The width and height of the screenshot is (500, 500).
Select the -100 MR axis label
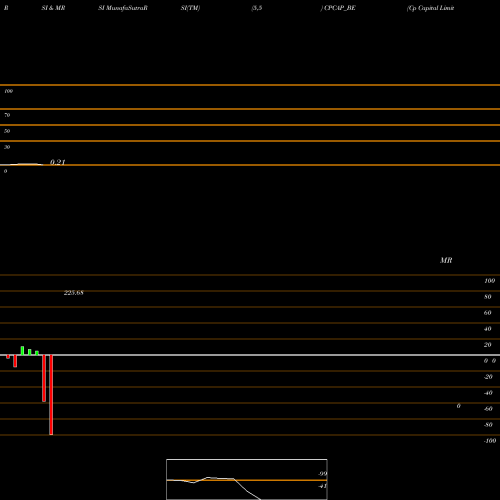tap(490, 441)
